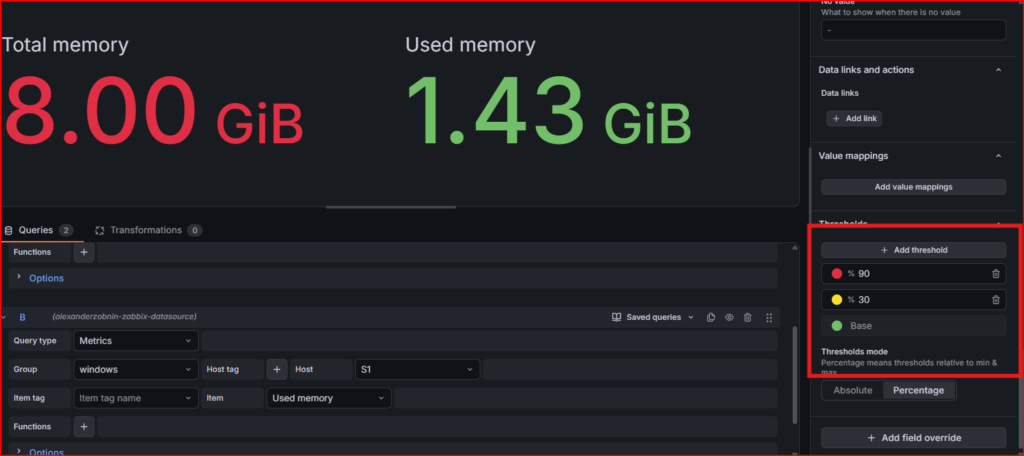Click the Transformations tab icon
1024x456 pixels.
[100, 230]
